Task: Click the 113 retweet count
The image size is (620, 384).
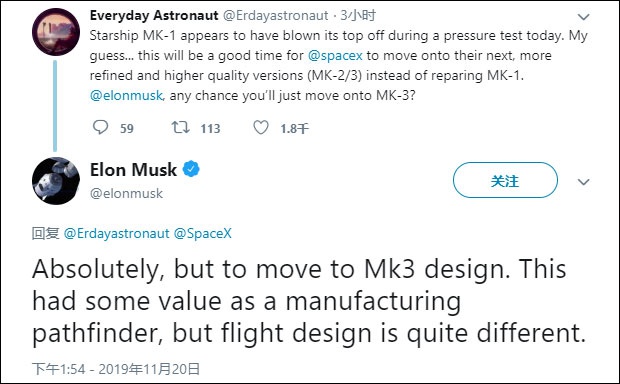Action: (210, 129)
